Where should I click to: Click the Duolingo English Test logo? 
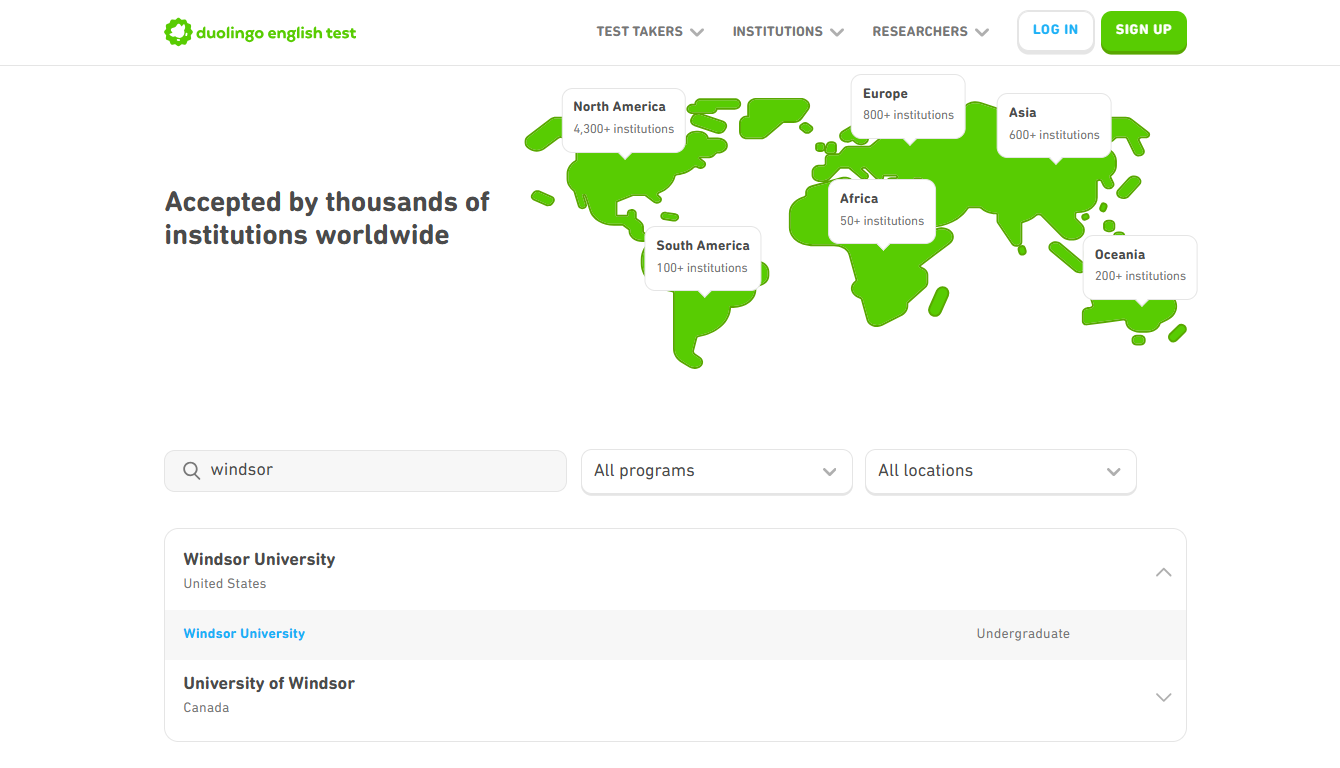coord(260,32)
